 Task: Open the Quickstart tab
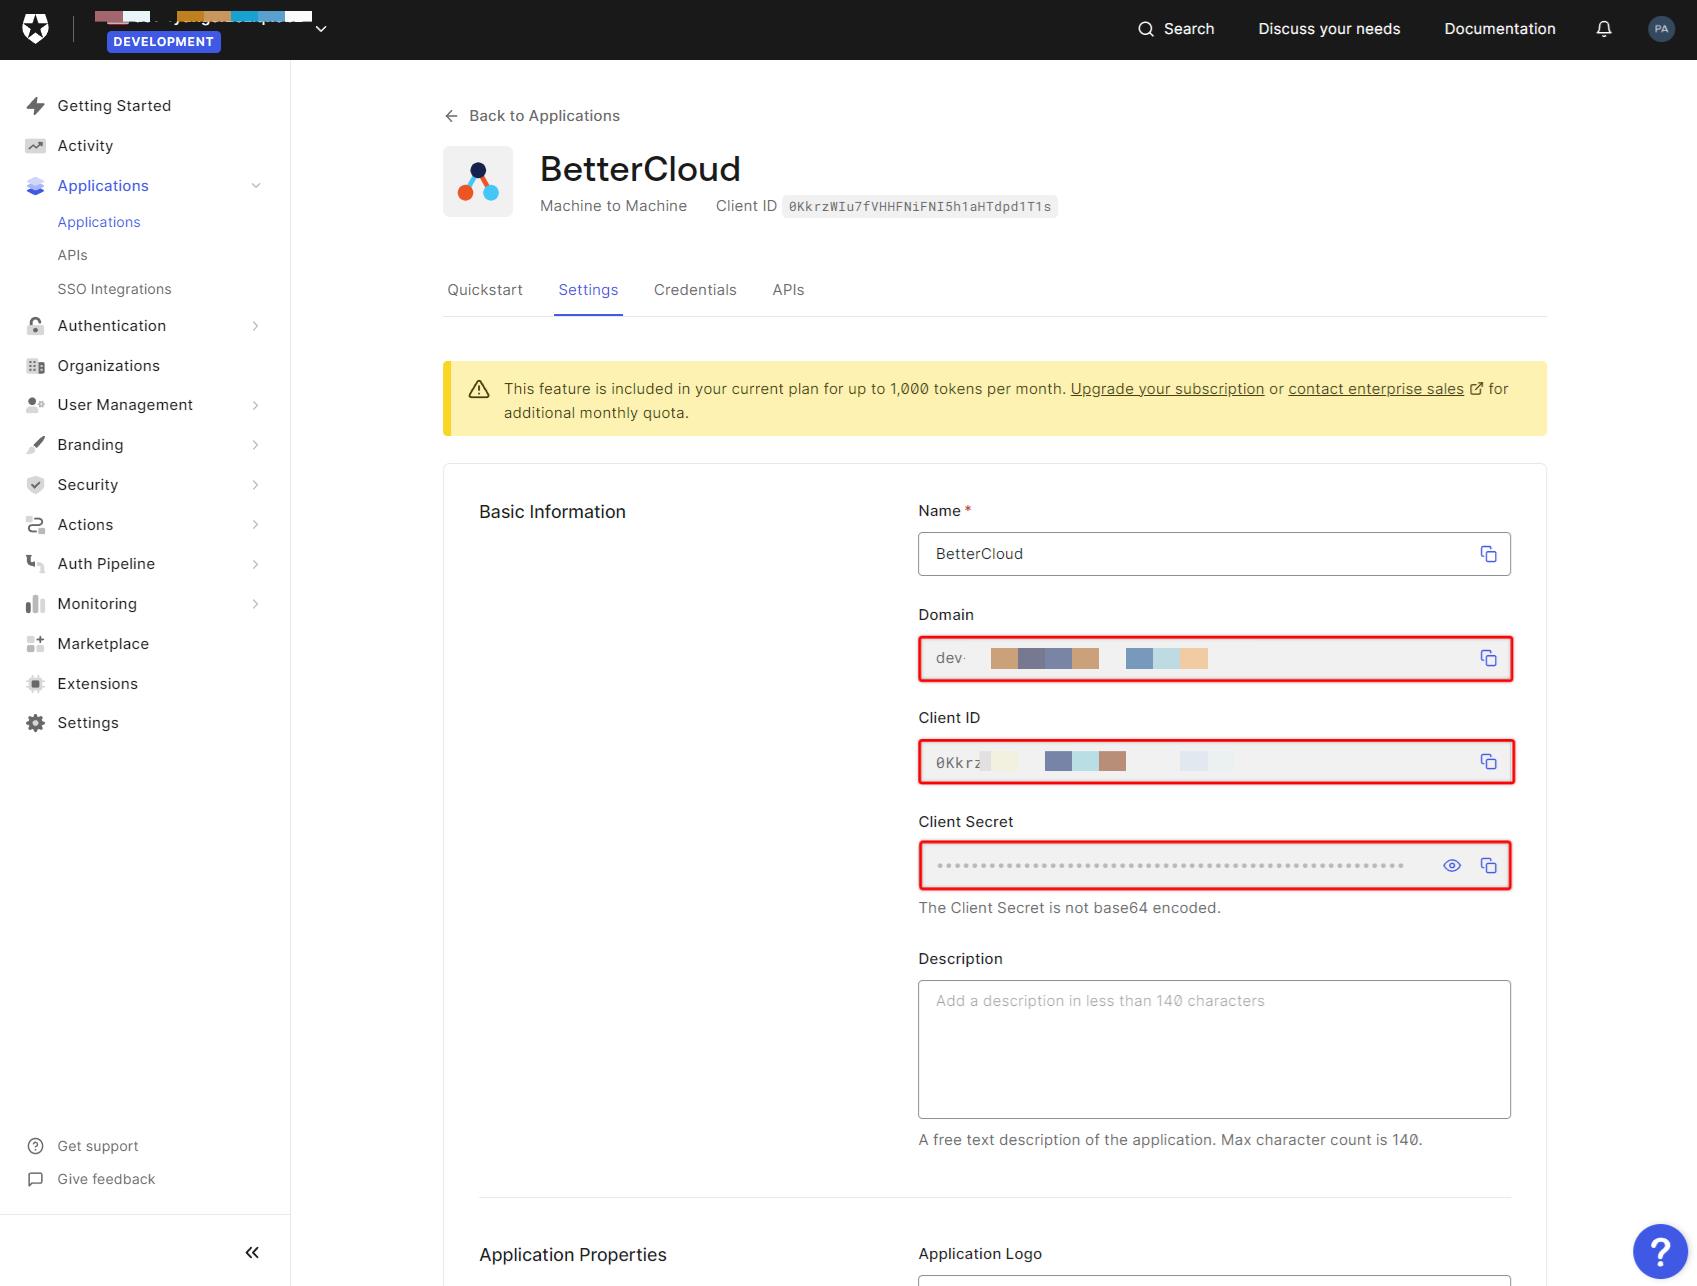point(484,289)
